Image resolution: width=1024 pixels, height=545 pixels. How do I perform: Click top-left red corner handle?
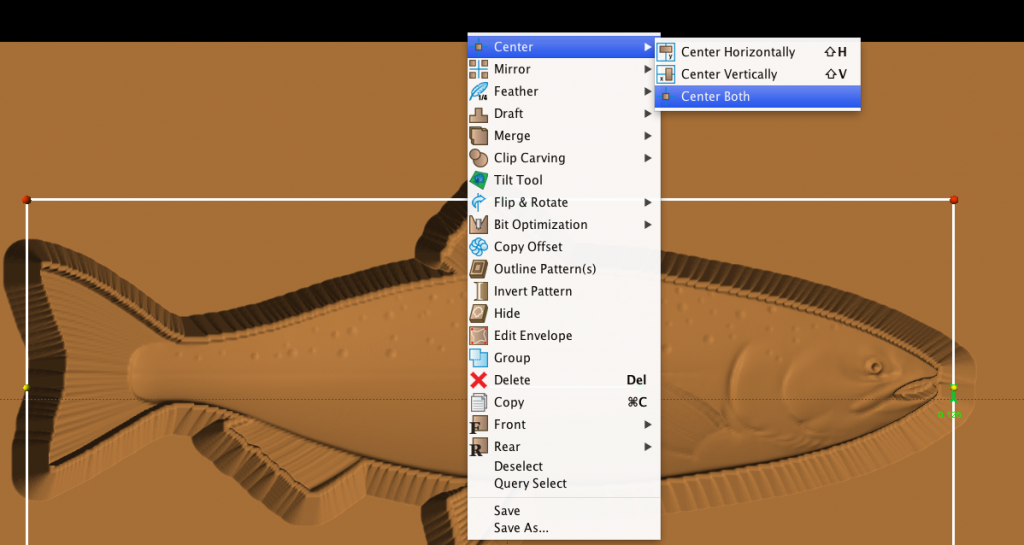(x=26, y=200)
